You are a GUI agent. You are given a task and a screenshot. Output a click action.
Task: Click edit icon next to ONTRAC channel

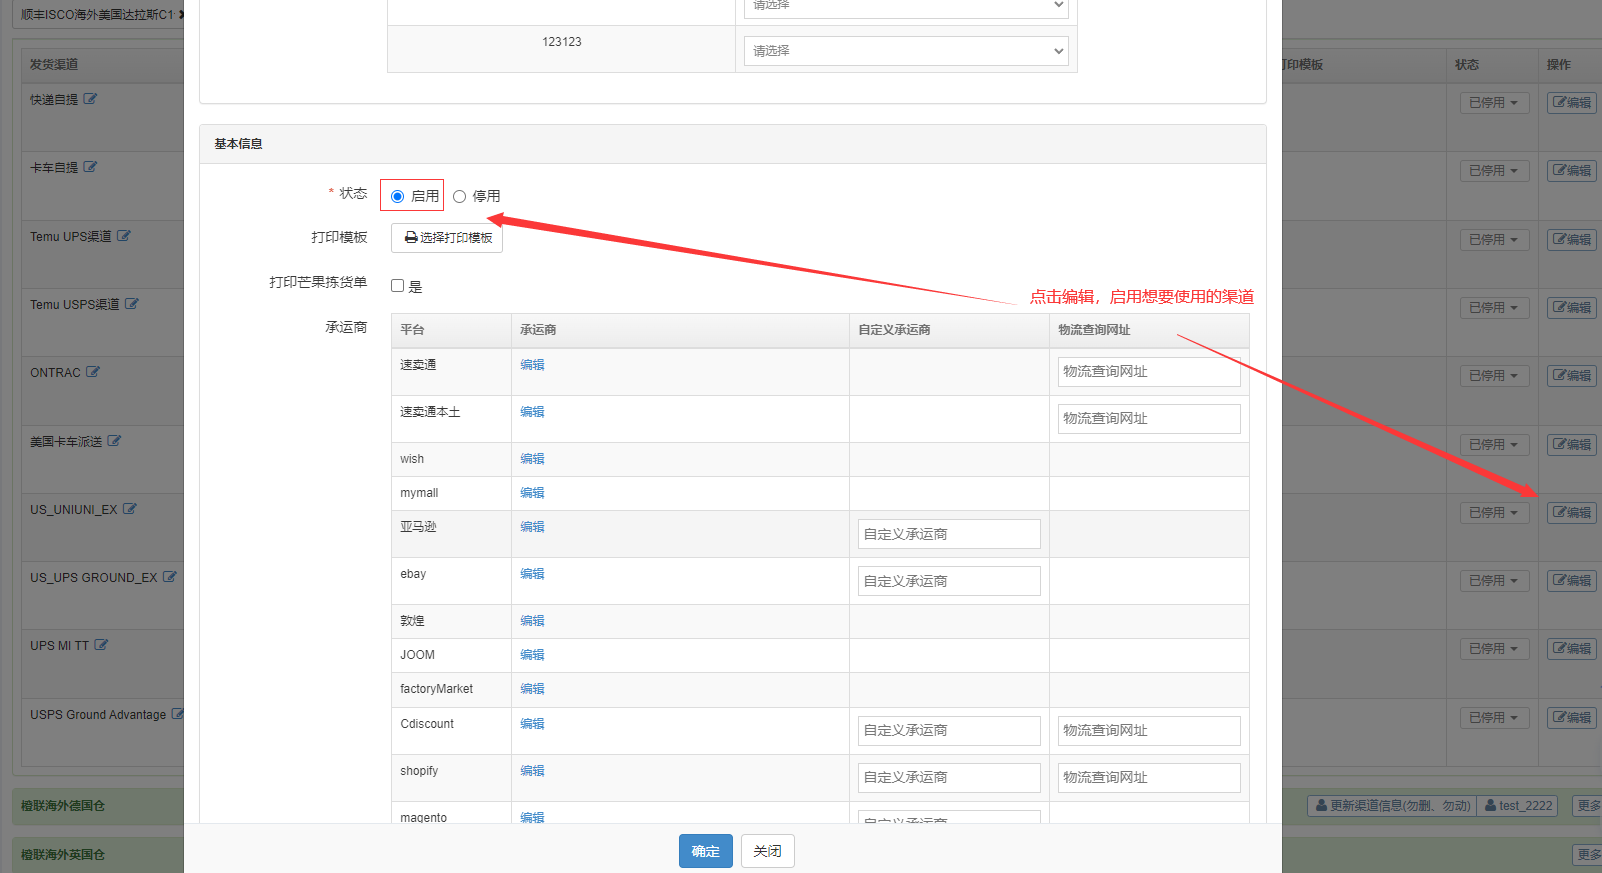click(x=93, y=372)
